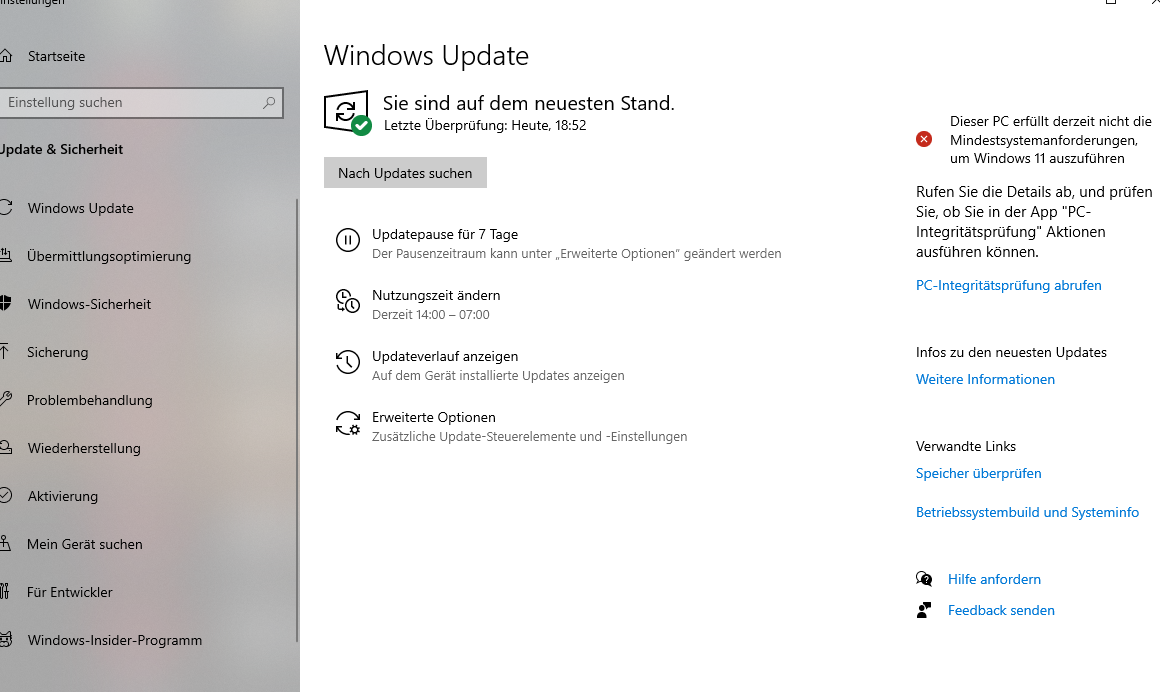Viewport: 1160px width, 692px height.
Task: Click the 'Update & Sicherheit' sidebar heading
Action: point(61,149)
